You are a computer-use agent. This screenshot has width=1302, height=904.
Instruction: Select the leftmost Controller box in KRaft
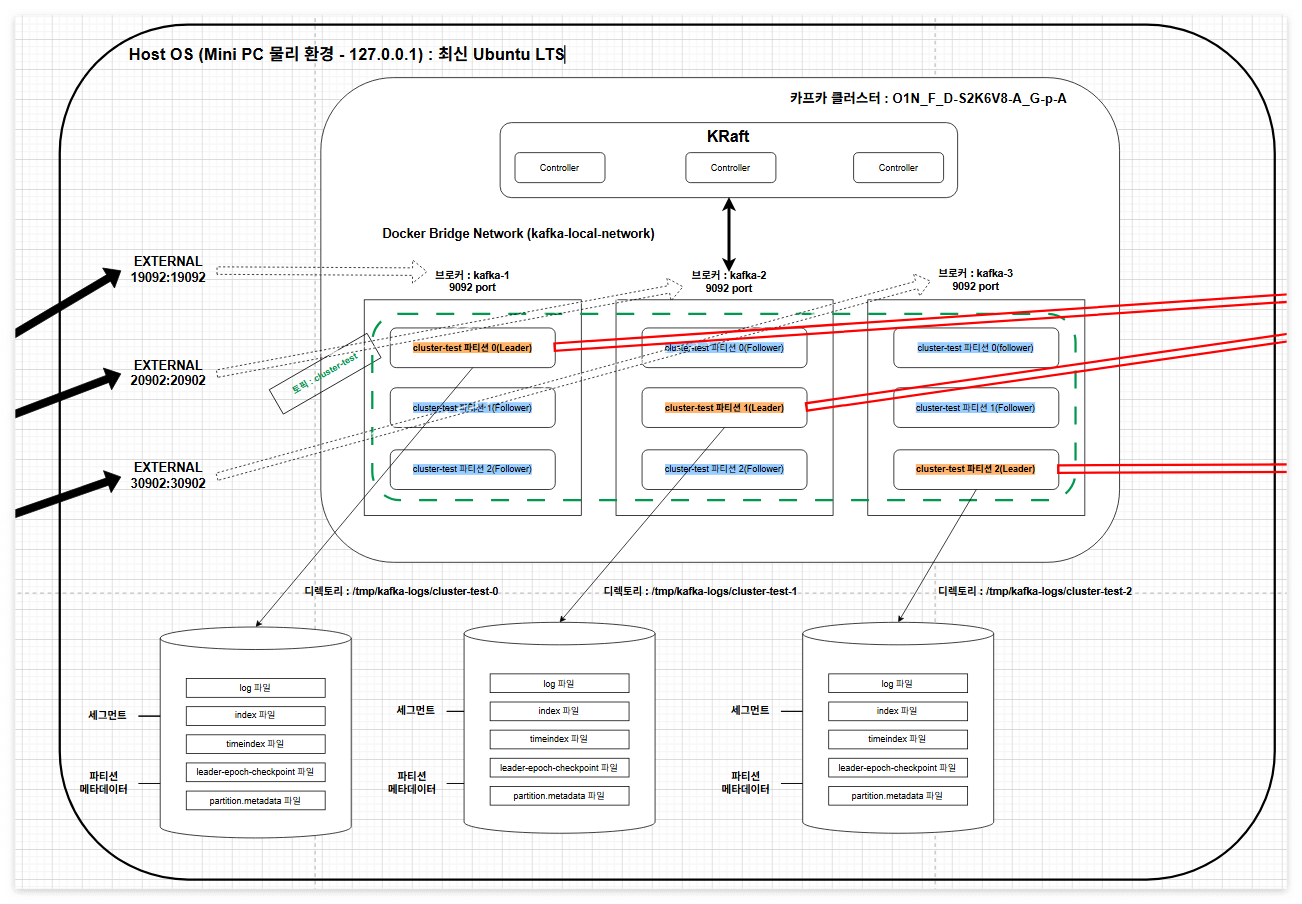coord(560,168)
